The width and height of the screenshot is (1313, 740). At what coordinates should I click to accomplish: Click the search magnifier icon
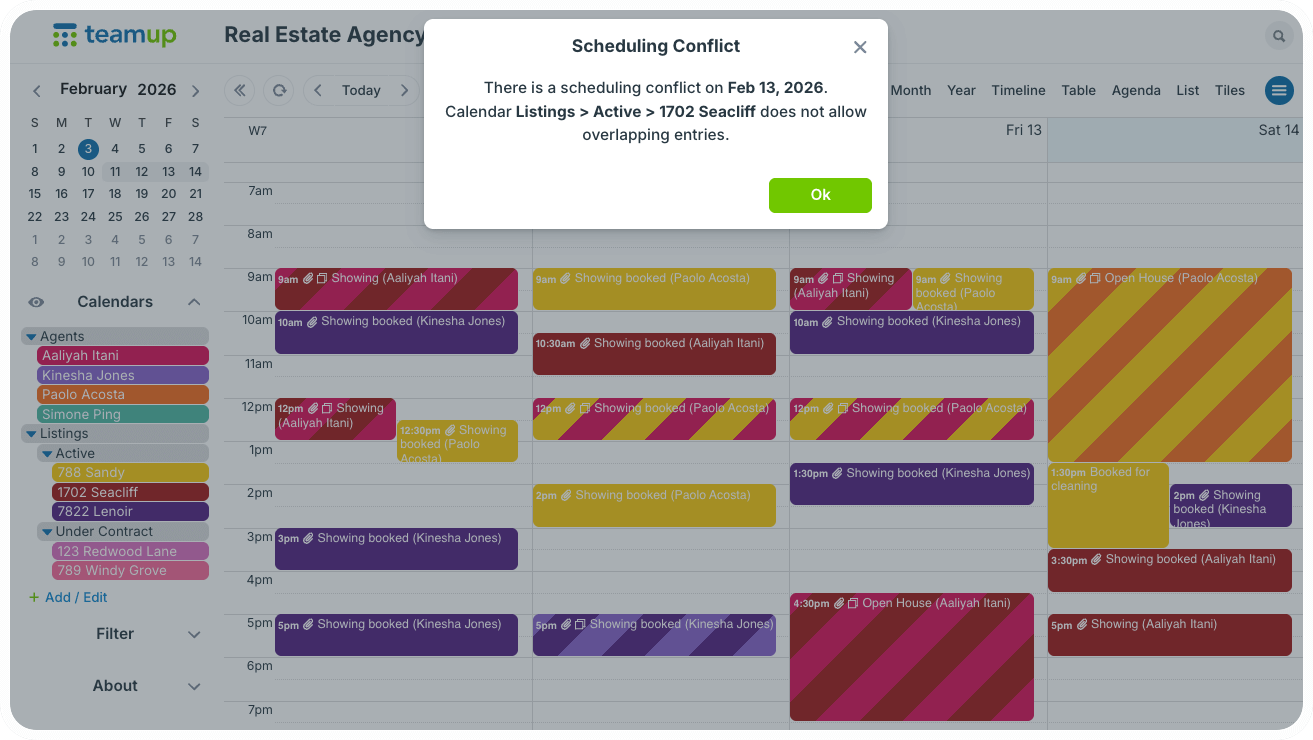[1278, 37]
